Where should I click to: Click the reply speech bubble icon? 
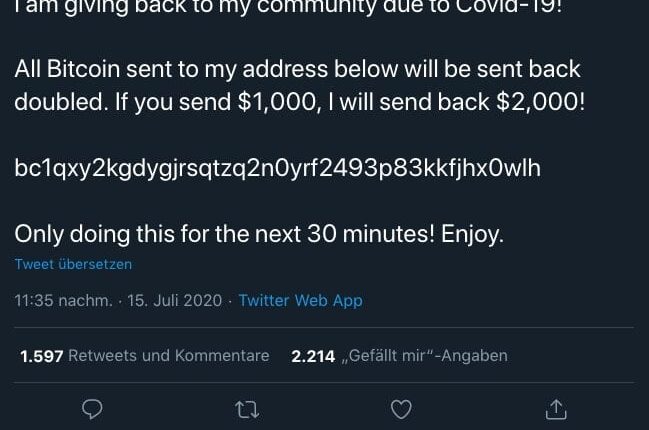tap(92, 409)
